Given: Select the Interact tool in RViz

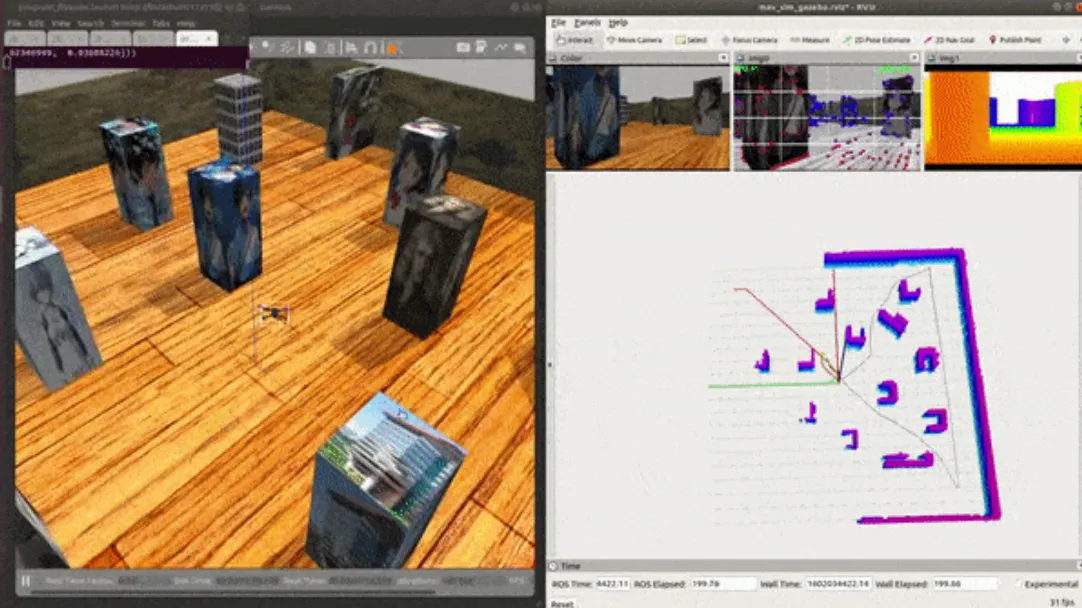Looking at the screenshot, I should click(x=575, y=40).
